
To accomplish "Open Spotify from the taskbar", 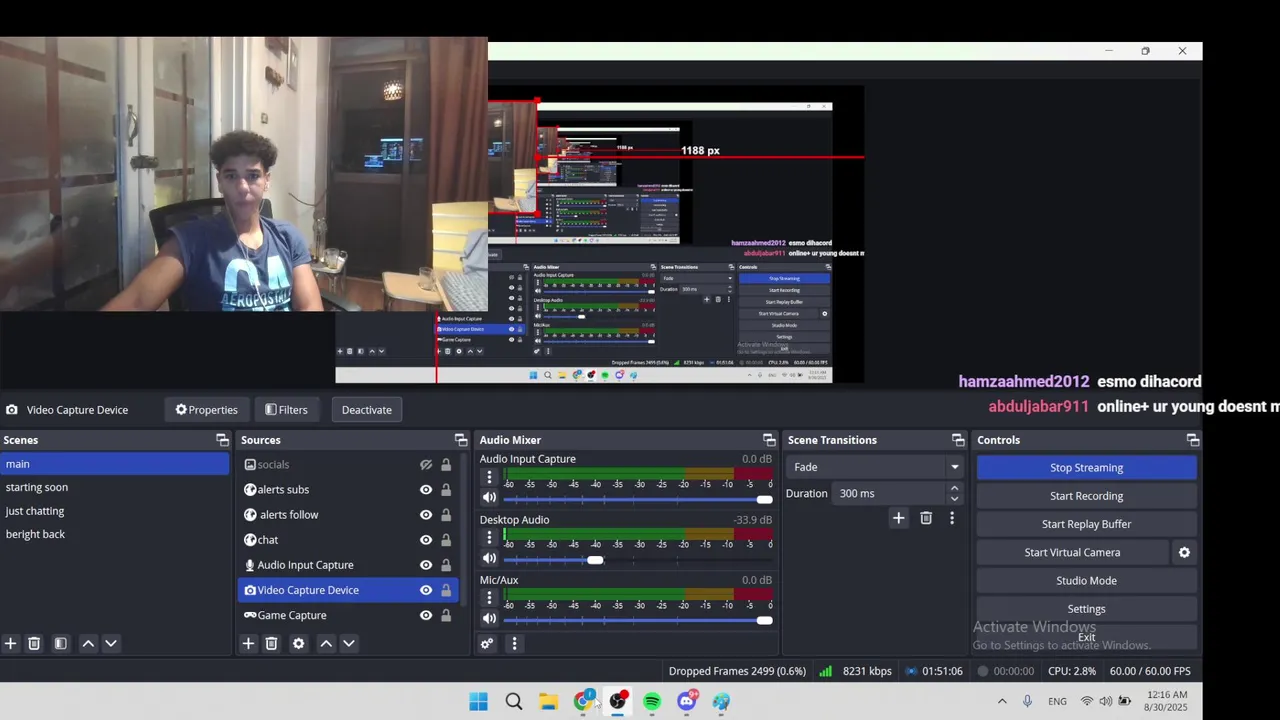I will click(x=652, y=702).
